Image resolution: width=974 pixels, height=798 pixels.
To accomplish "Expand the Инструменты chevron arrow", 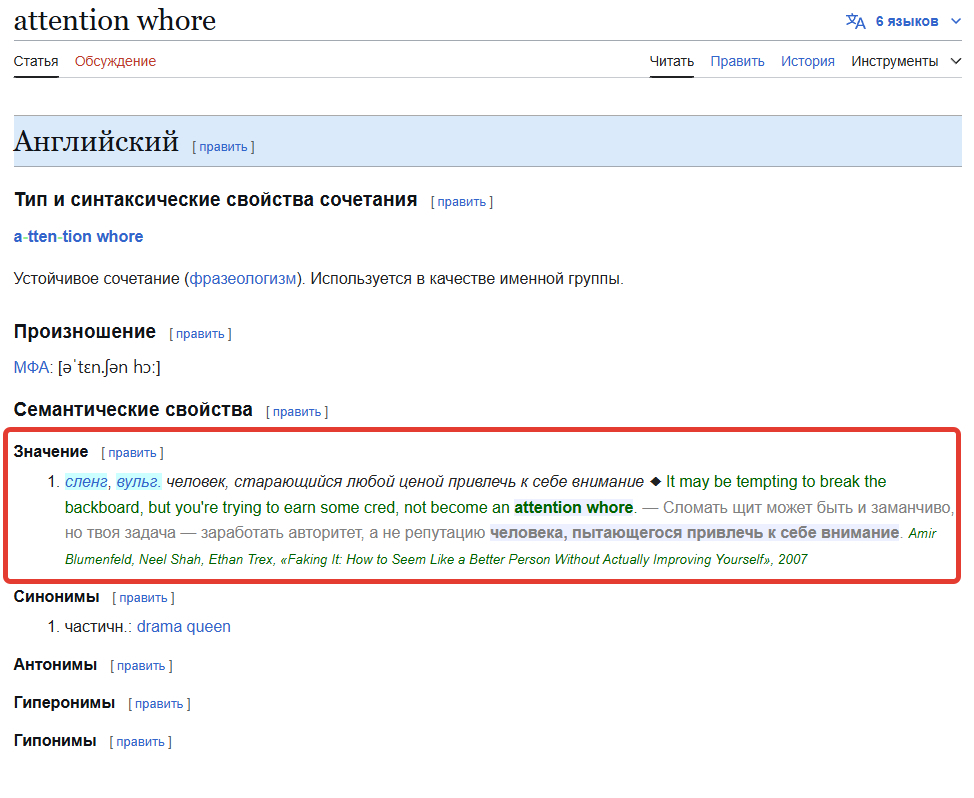I will tap(956, 61).
